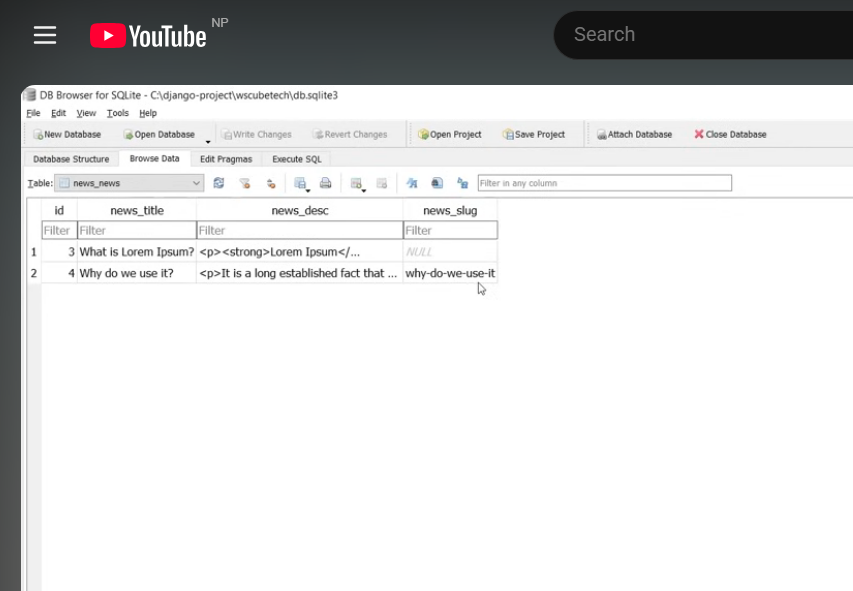
Task: Switch to Execute SQL tab
Action: [x=297, y=159]
